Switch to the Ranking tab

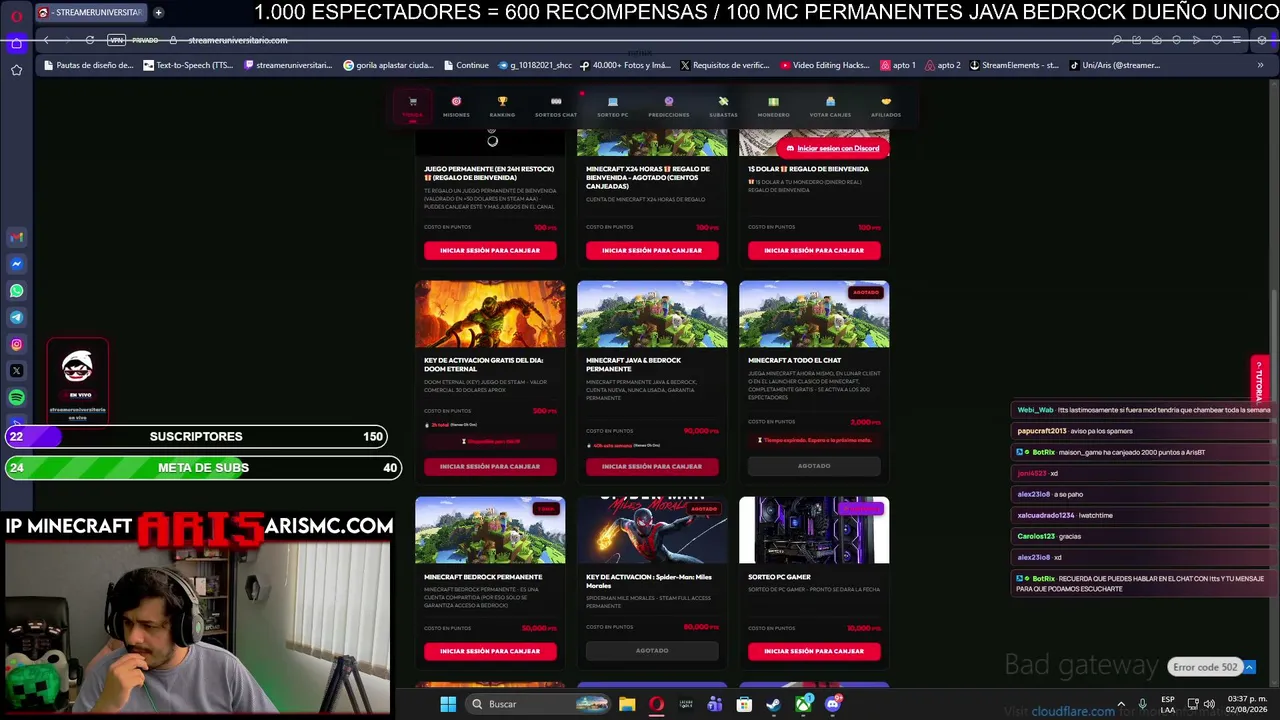502,106
